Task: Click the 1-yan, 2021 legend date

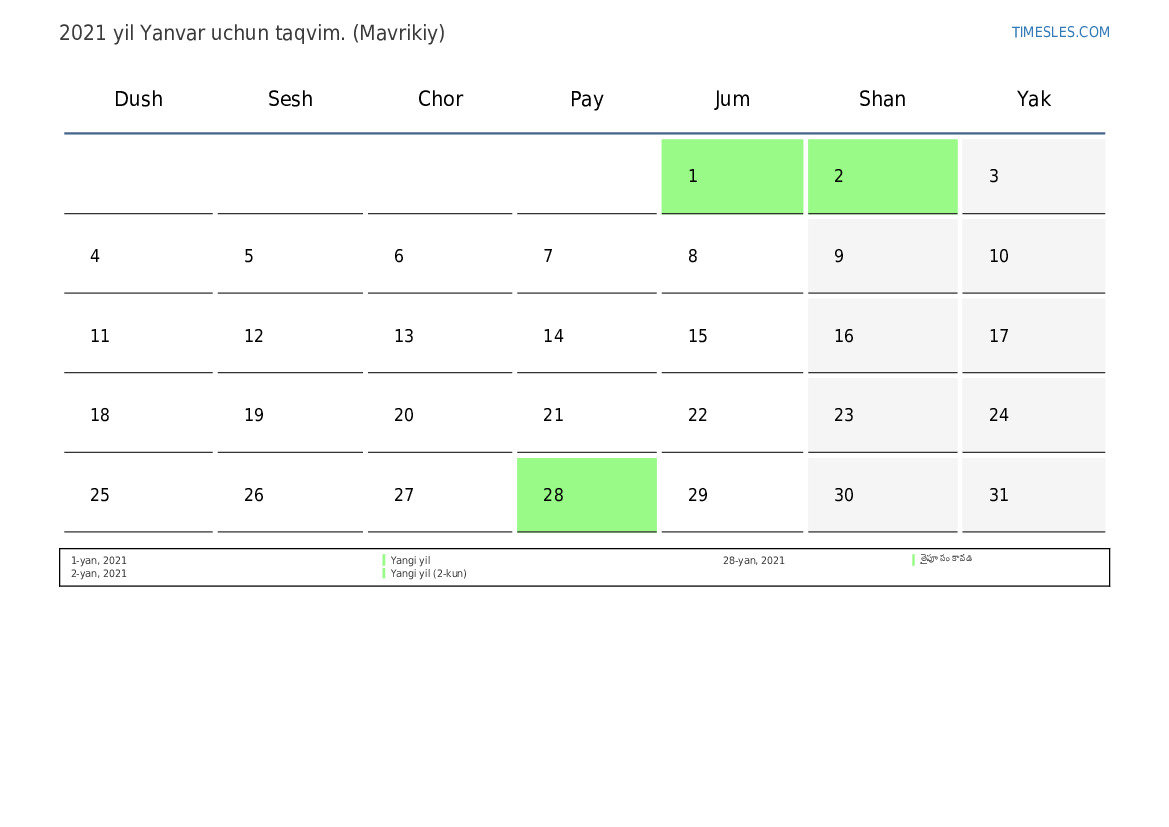Action: pyautogui.click(x=98, y=560)
